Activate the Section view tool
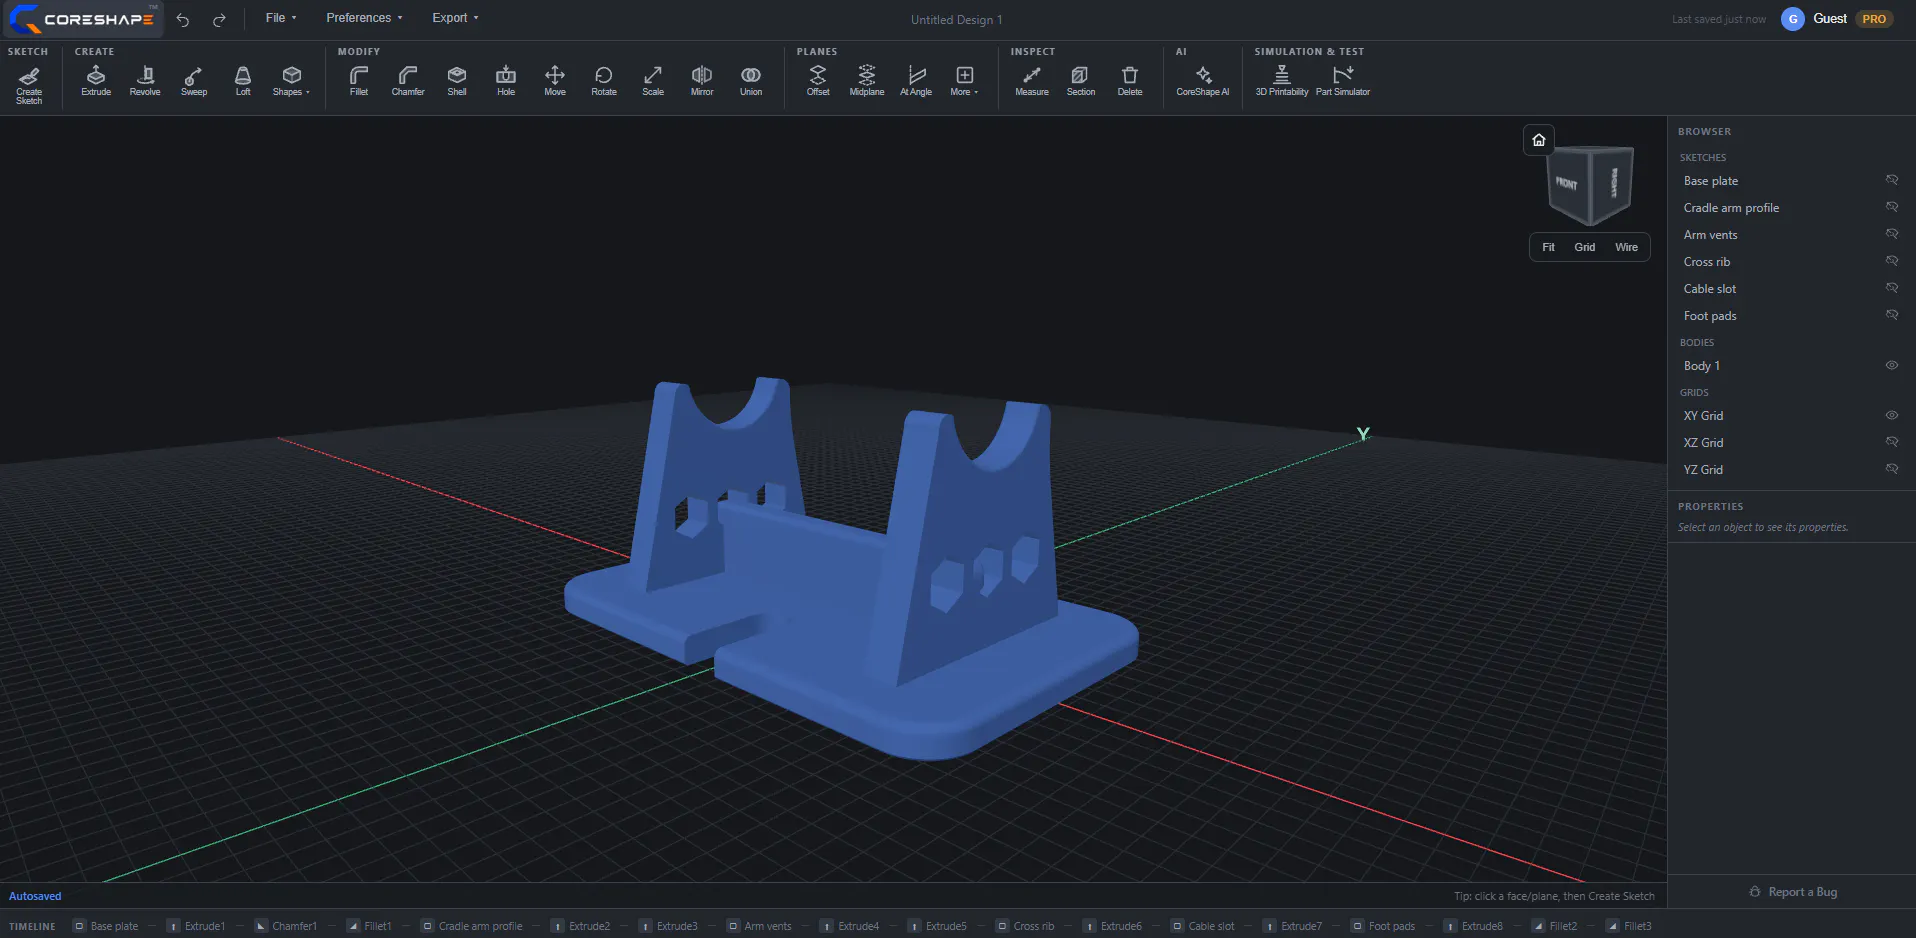The width and height of the screenshot is (1916, 938). click(1081, 80)
